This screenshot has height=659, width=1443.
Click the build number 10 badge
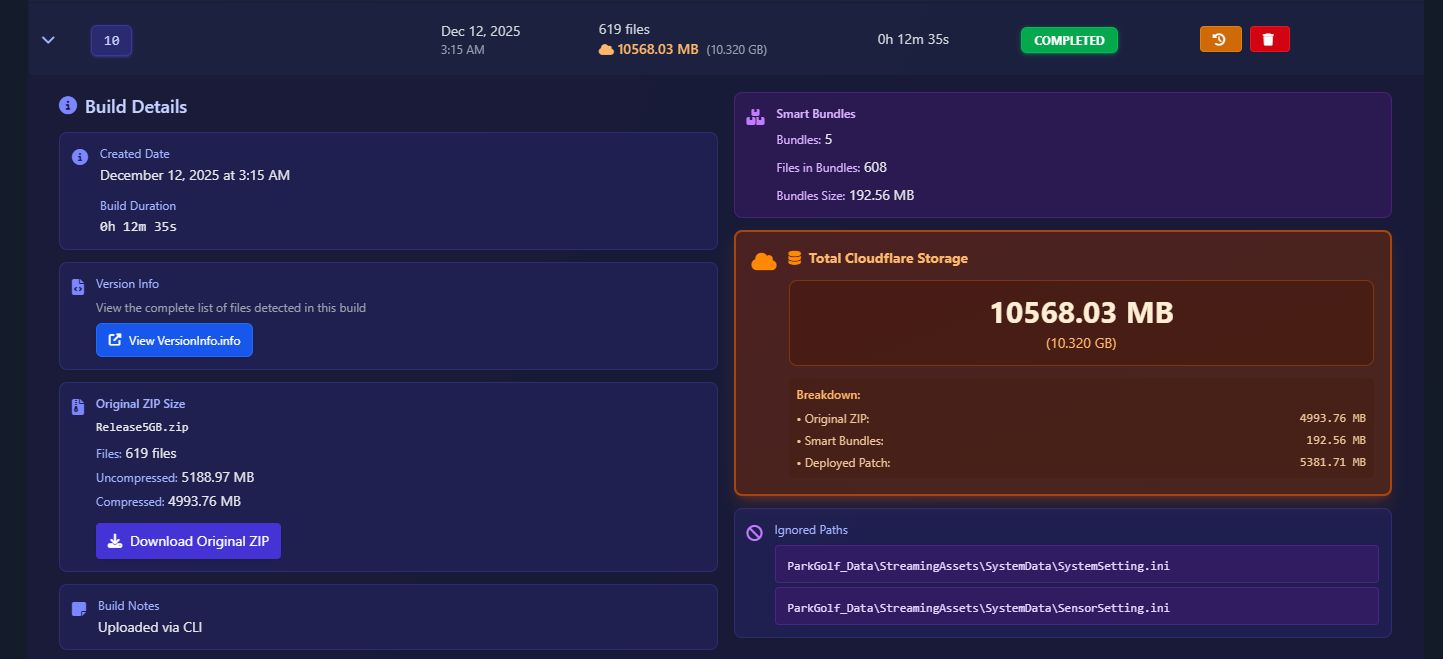pos(111,41)
